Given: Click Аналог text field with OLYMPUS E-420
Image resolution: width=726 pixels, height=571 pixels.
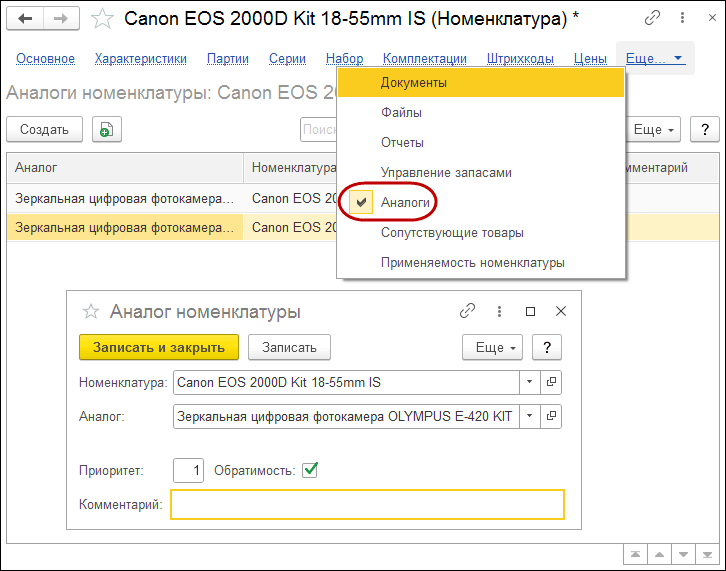Looking at the screenshot, I should [346, 416].
